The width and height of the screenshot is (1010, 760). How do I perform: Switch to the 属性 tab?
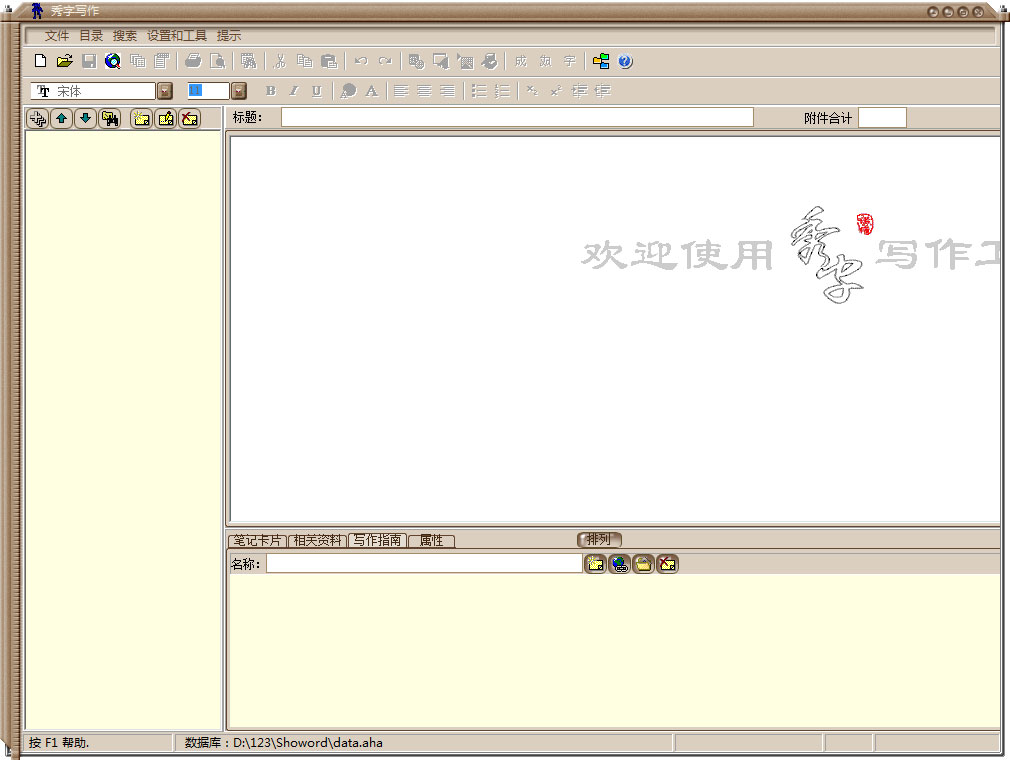click(431, 540)
